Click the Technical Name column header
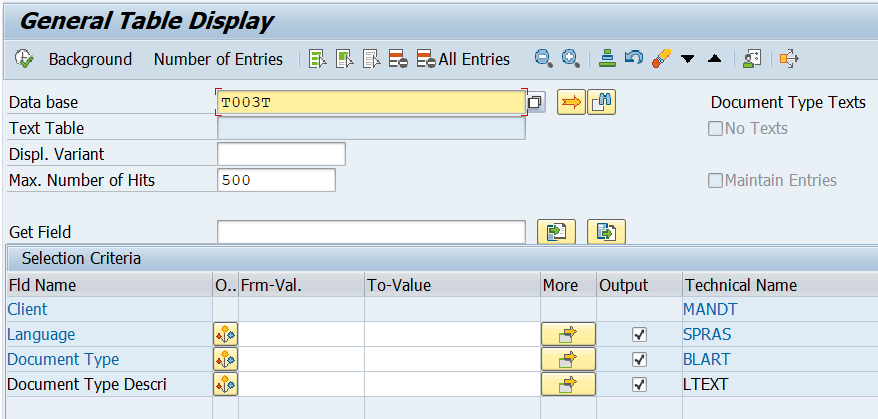Viewport: 878px width, 419px height. 780,285
